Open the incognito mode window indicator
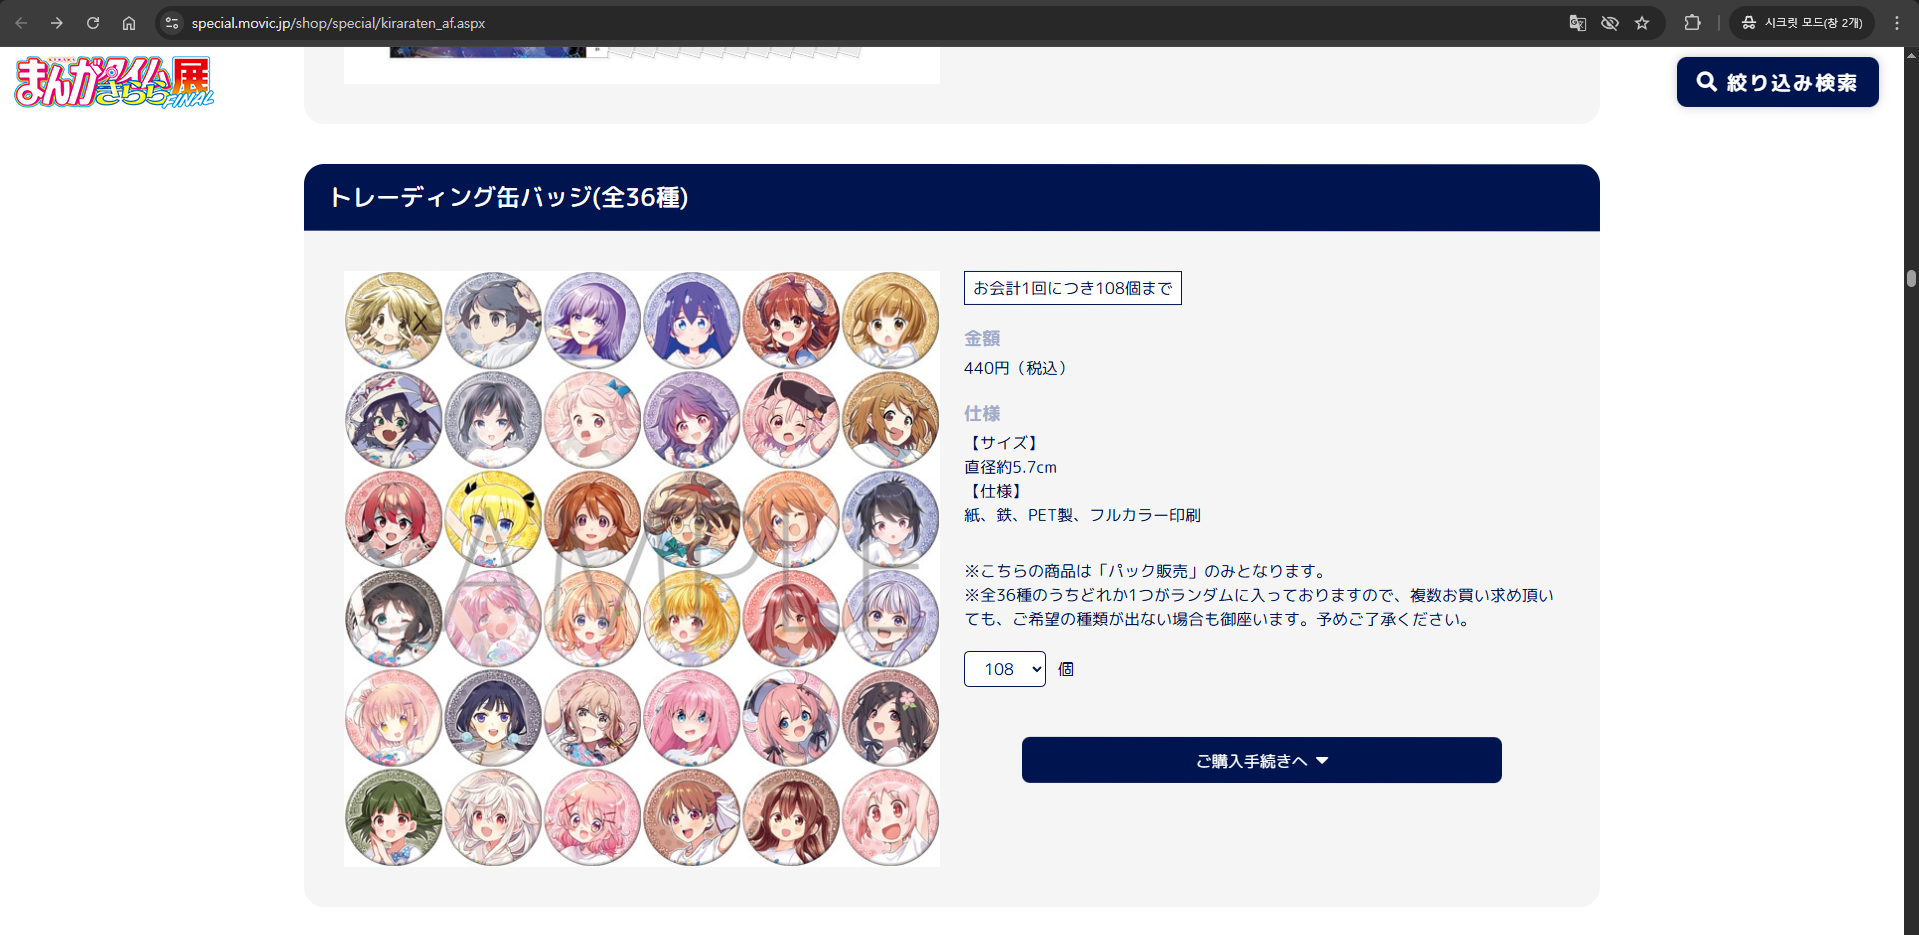Screen dimensions: 1919x935 (1802, 23)
